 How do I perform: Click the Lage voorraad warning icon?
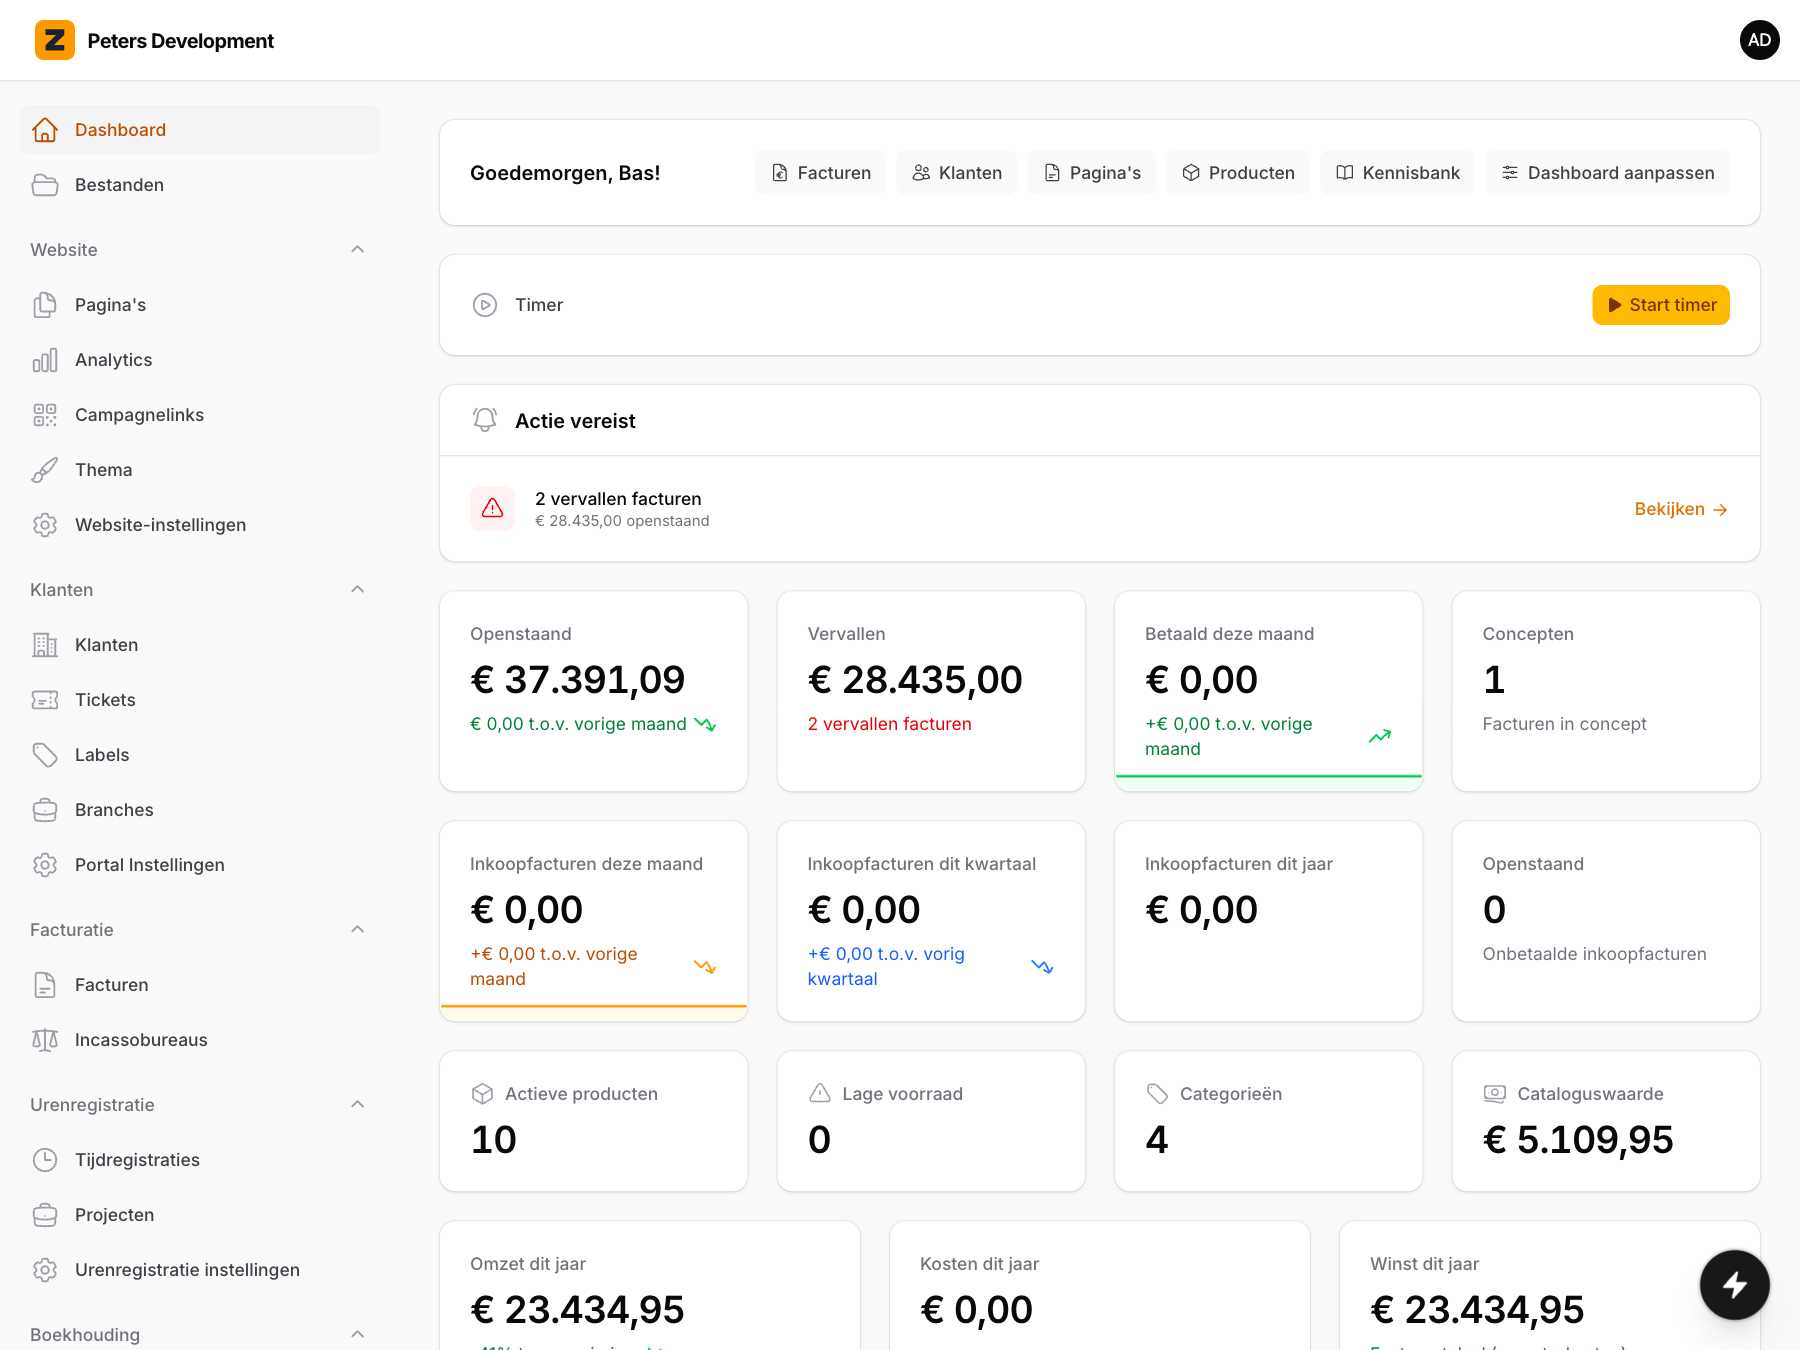(820, 1094)
